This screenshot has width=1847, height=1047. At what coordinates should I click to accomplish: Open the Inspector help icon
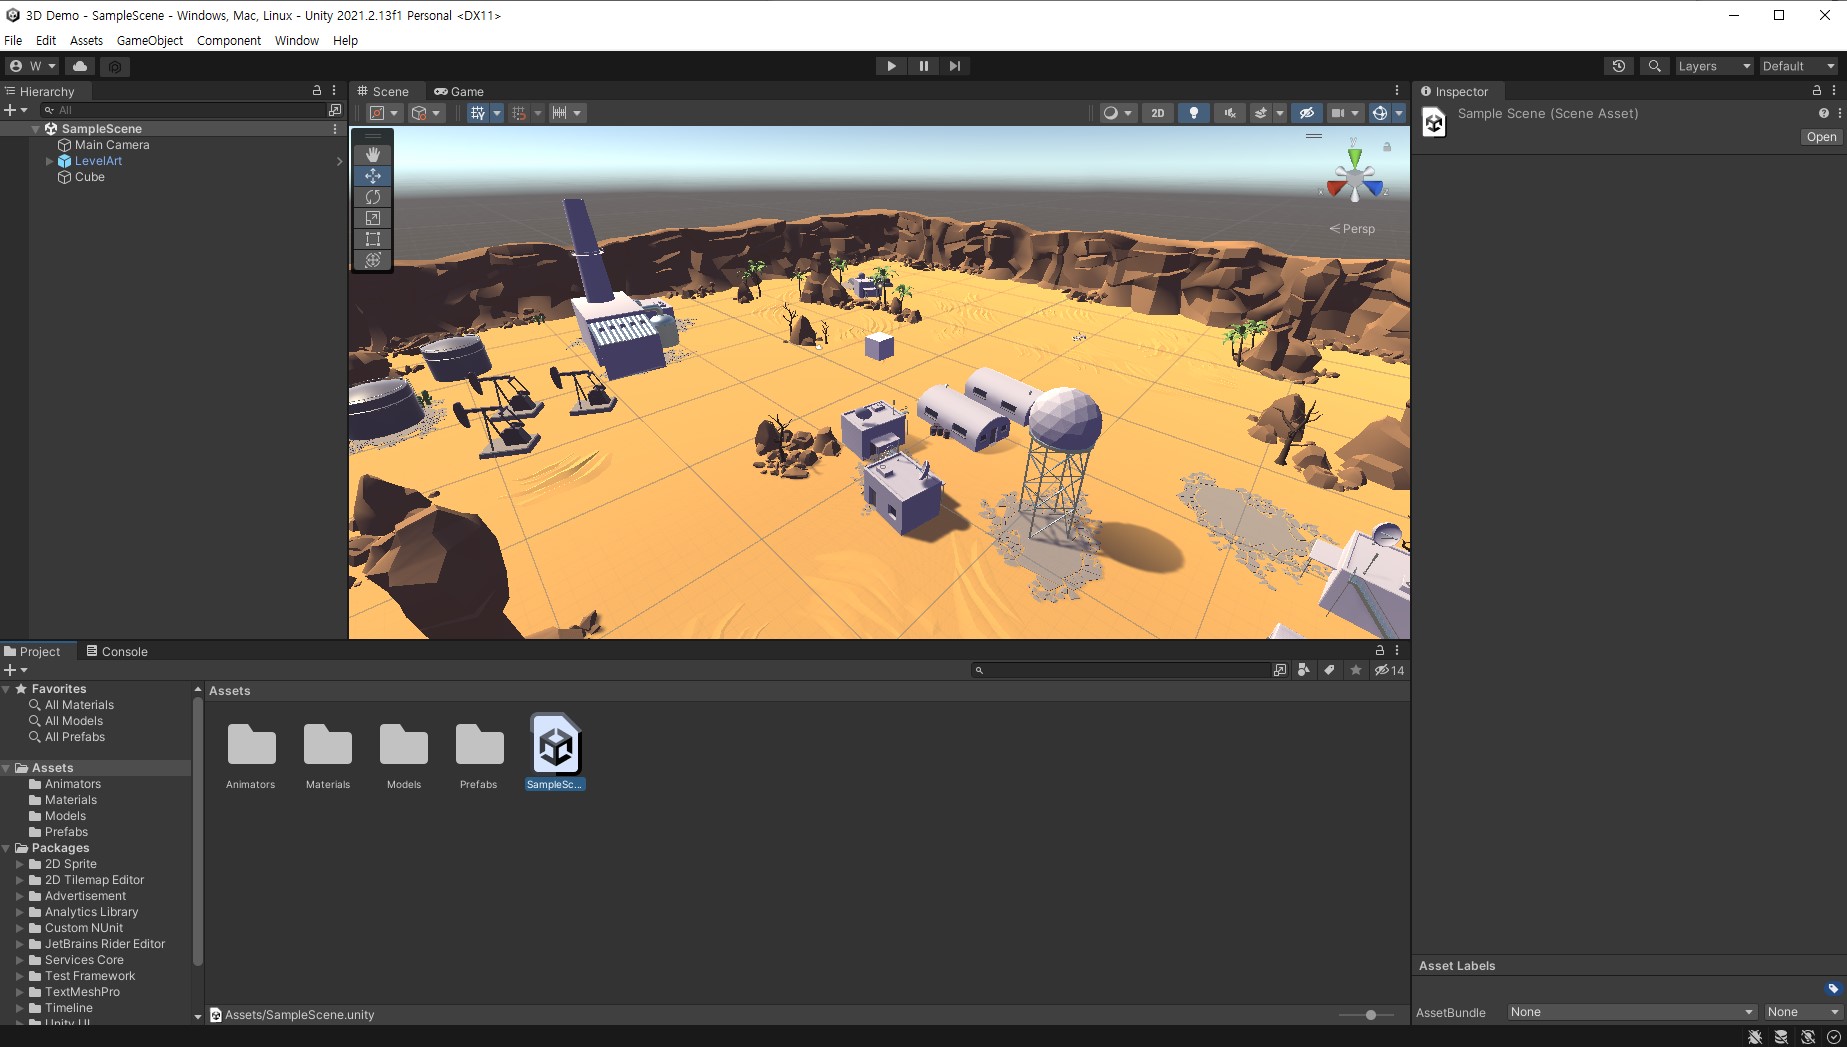[x=1823, y=113]
